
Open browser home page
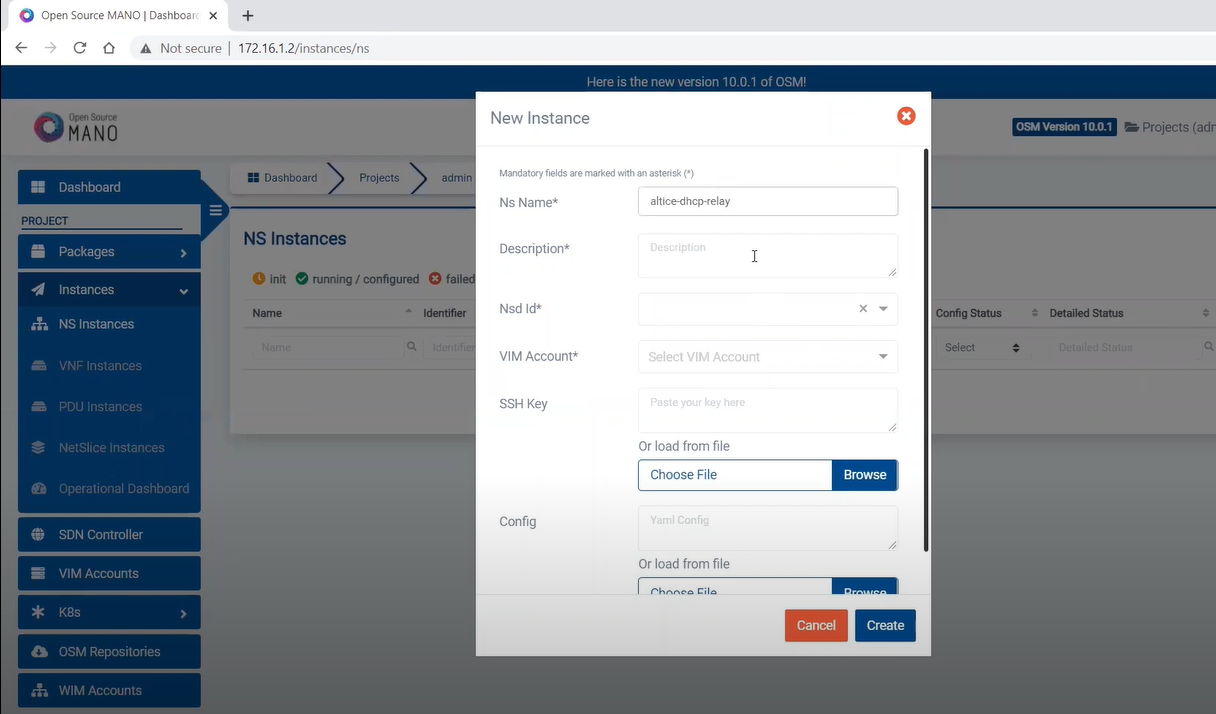(109, 48)
